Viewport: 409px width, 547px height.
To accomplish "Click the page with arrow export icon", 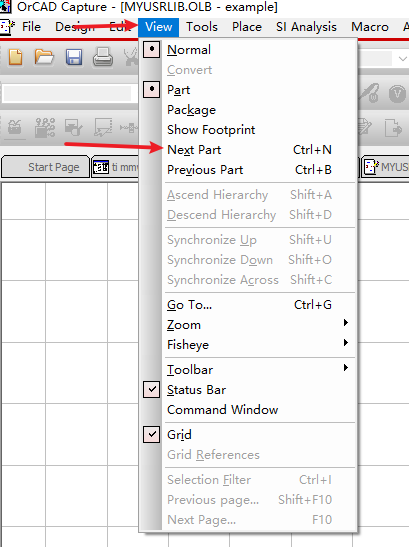I will point(393,127).
